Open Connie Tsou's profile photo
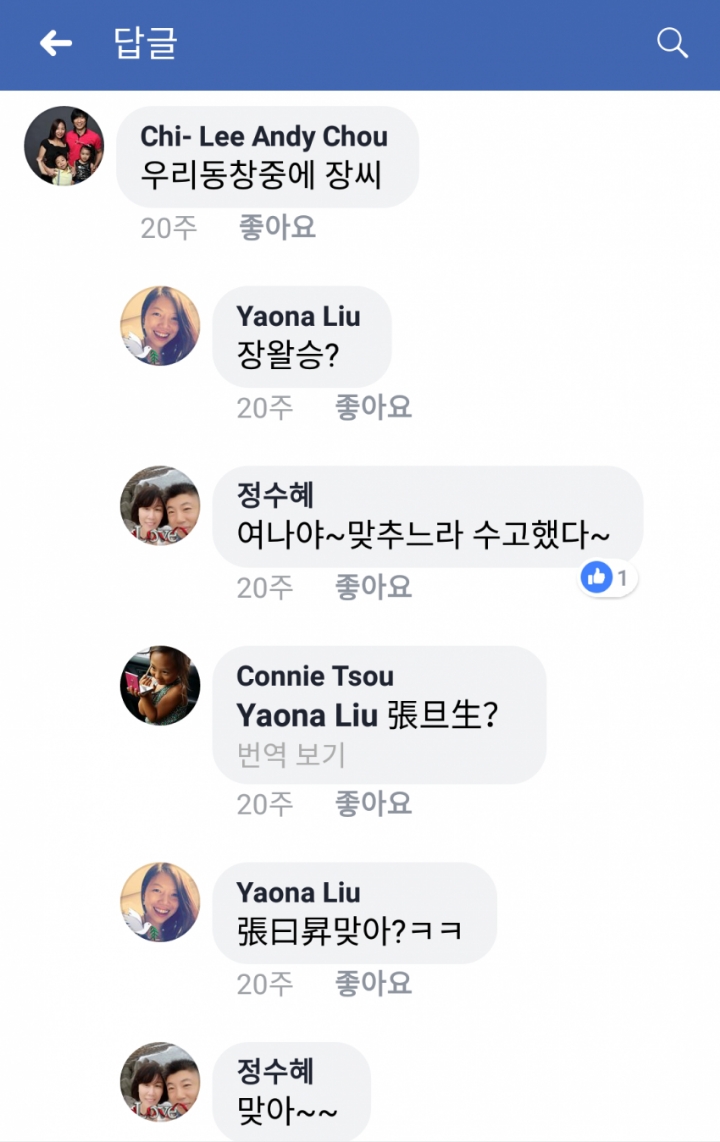 point(160,685)
